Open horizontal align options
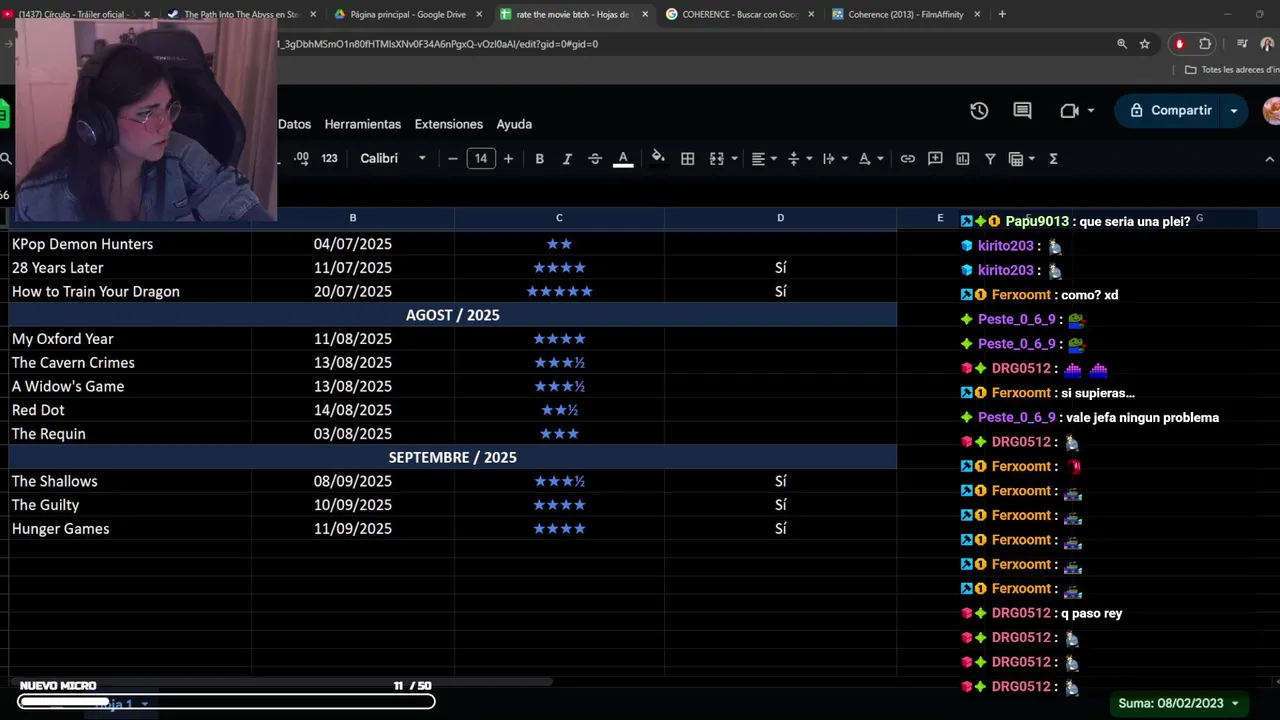The image size is (1280, 720). pos(764,158)
